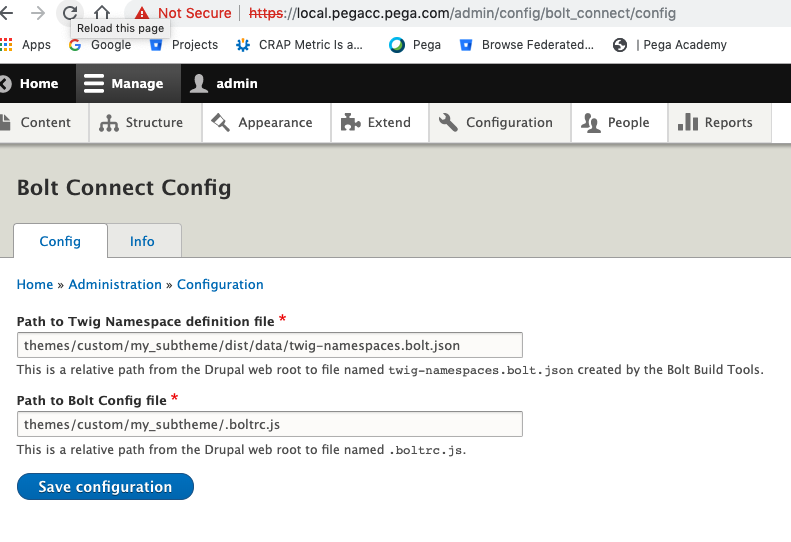Image resolution: width=791 pixels, height=542 pixels.
Task: Click the browser forward arrow
Action: click(38, 13)
